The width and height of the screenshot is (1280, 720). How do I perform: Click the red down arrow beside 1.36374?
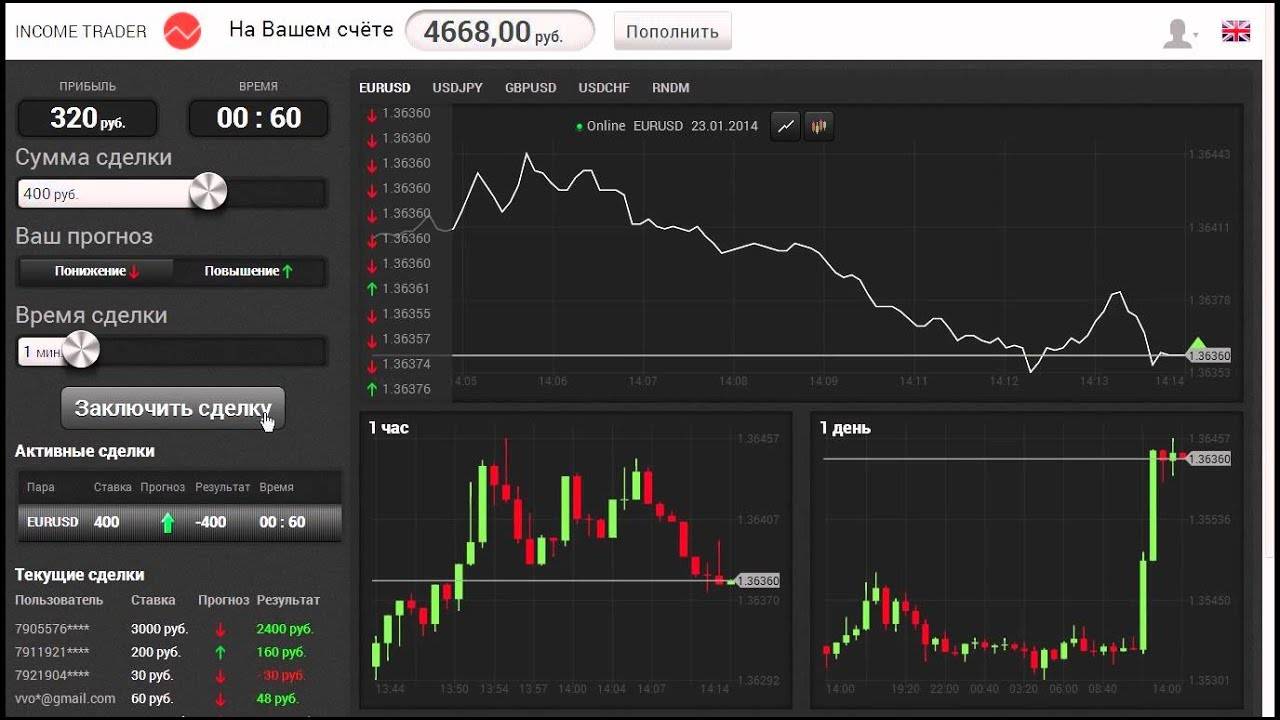pyautogui.click(x=372, y=364)
